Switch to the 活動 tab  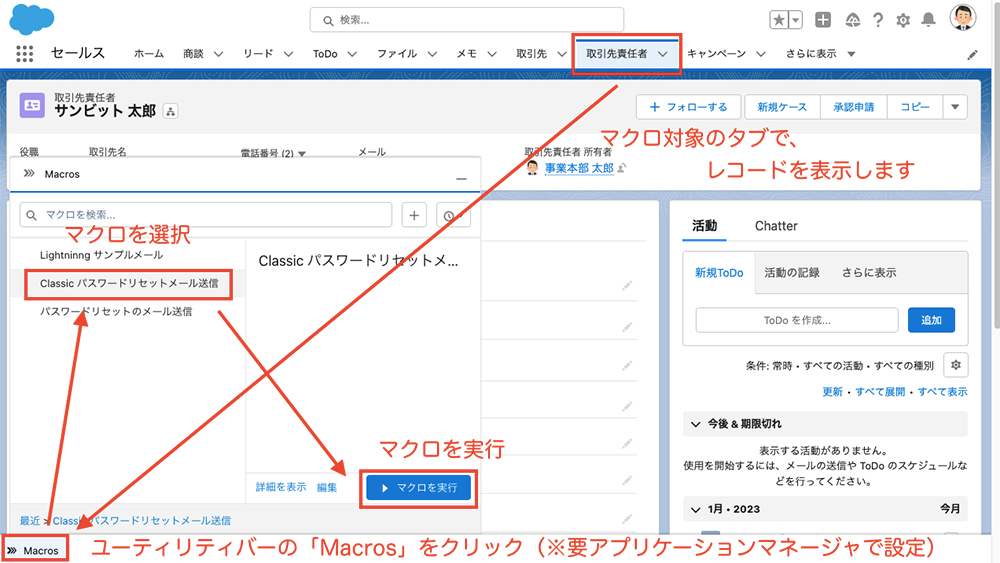(704, 226)
